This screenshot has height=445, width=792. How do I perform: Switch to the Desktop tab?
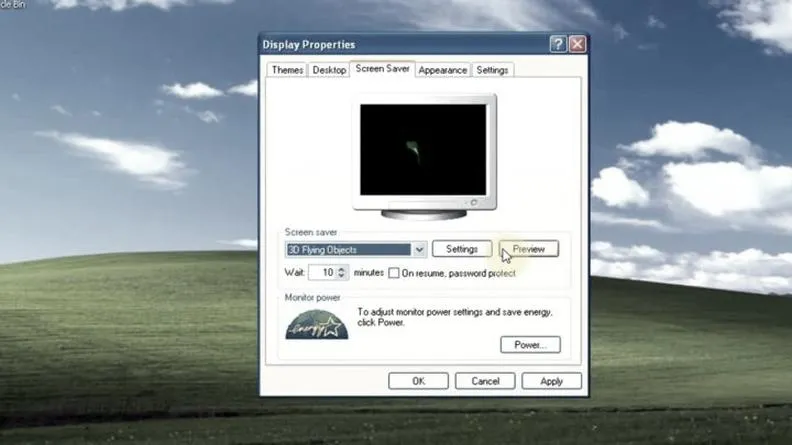coord(329,70)
